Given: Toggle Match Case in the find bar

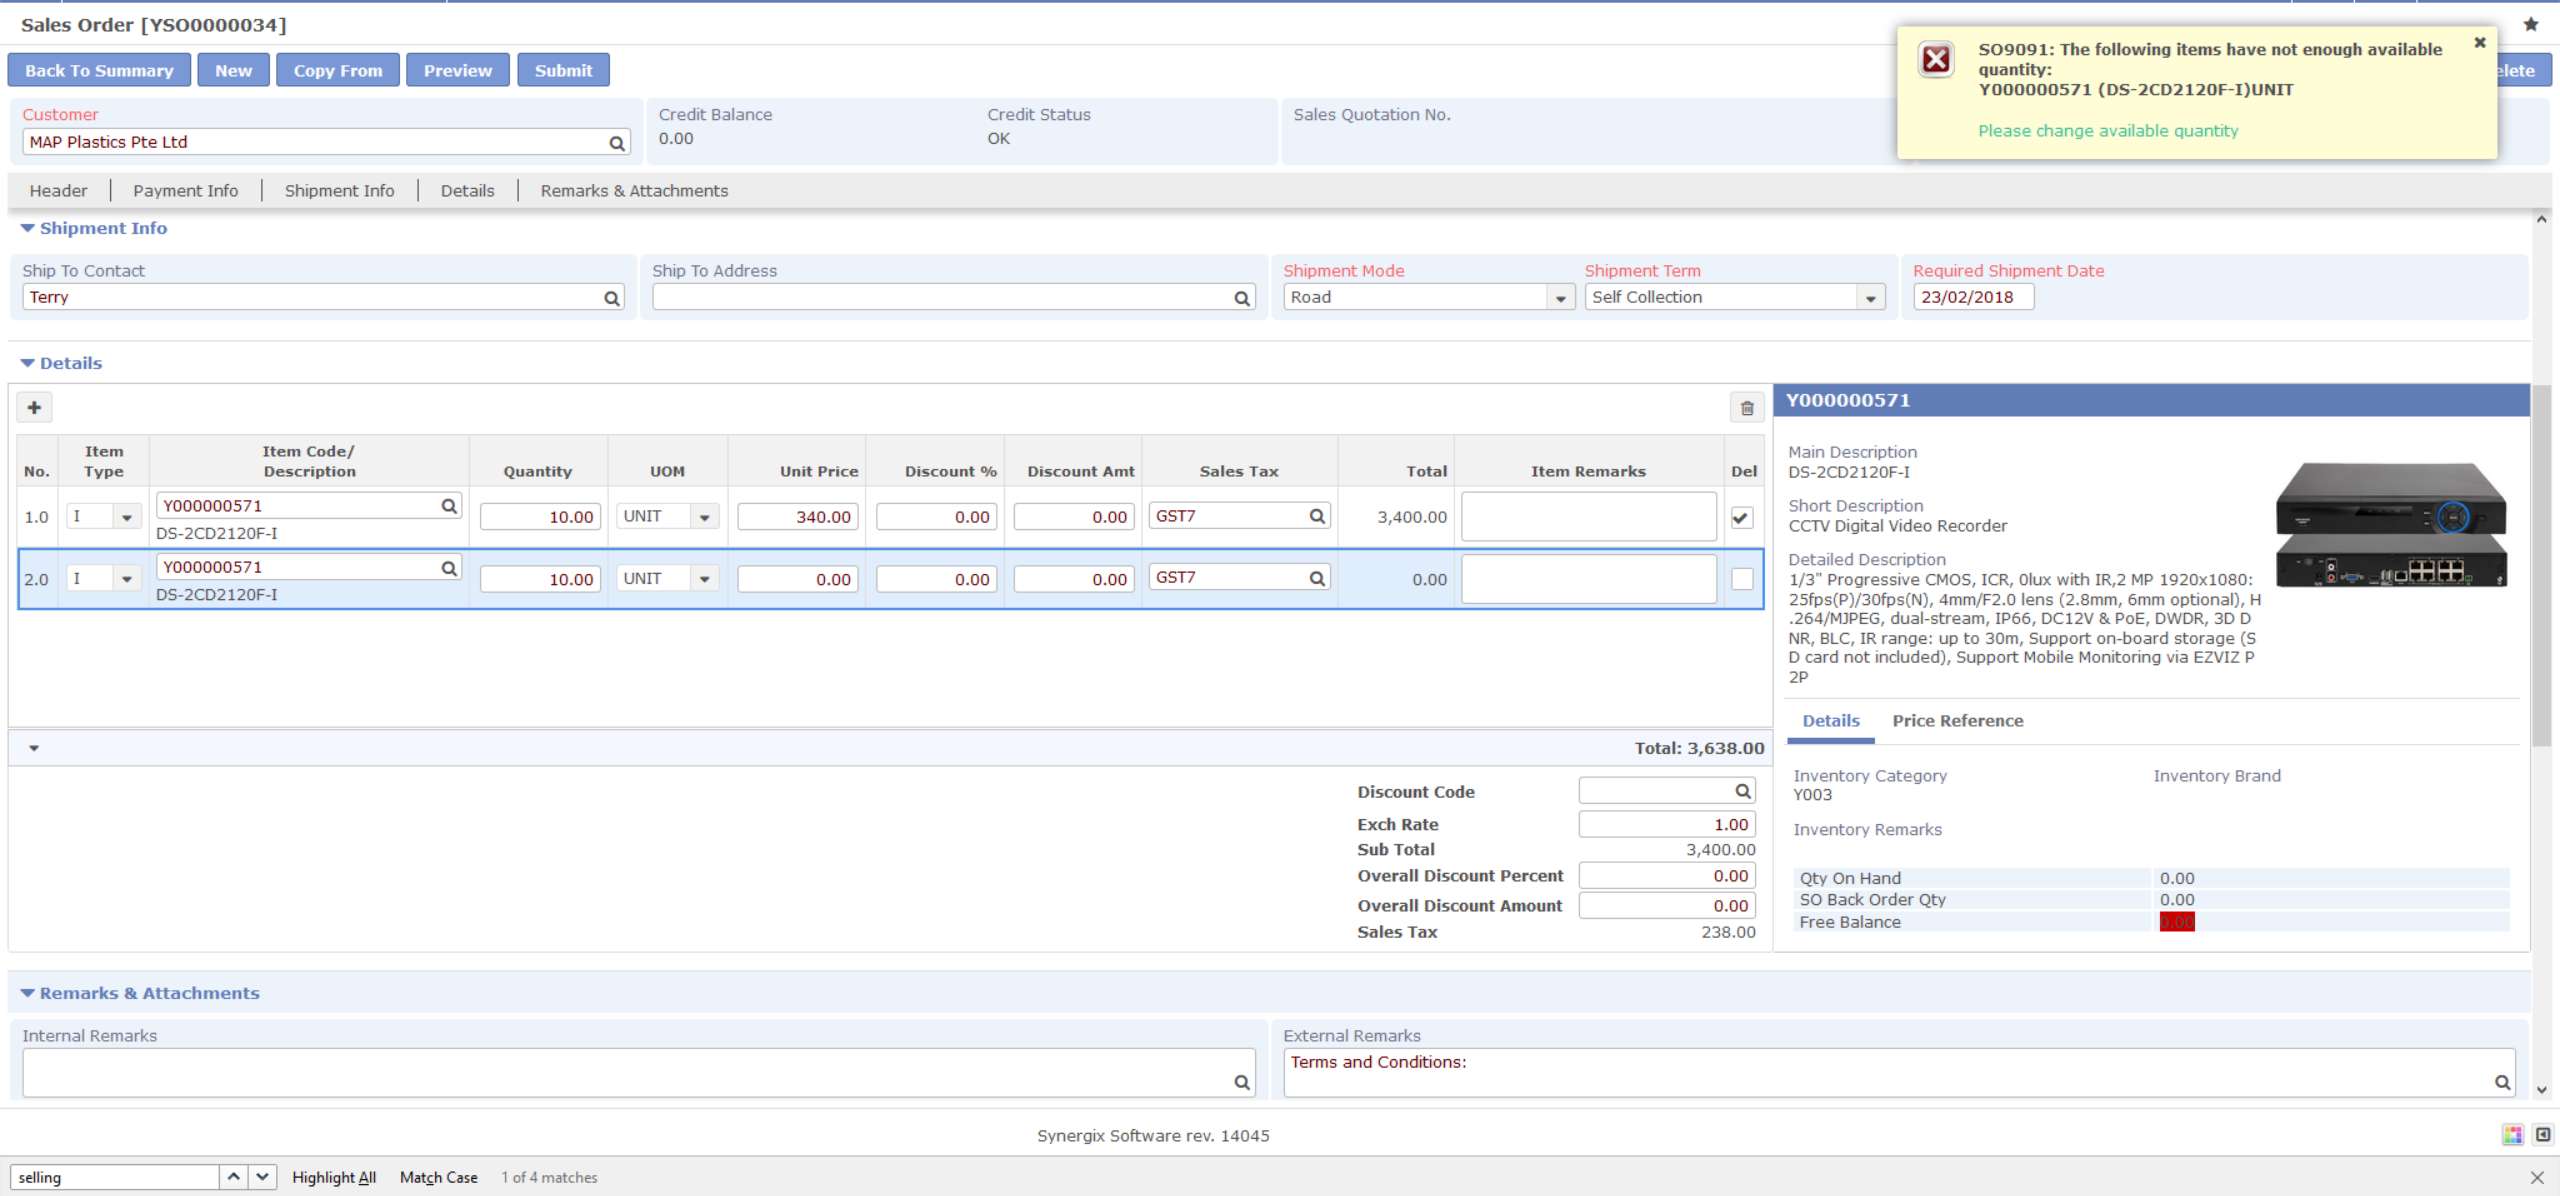Looking at the screenshot, I should click(x=438, y=1177).
